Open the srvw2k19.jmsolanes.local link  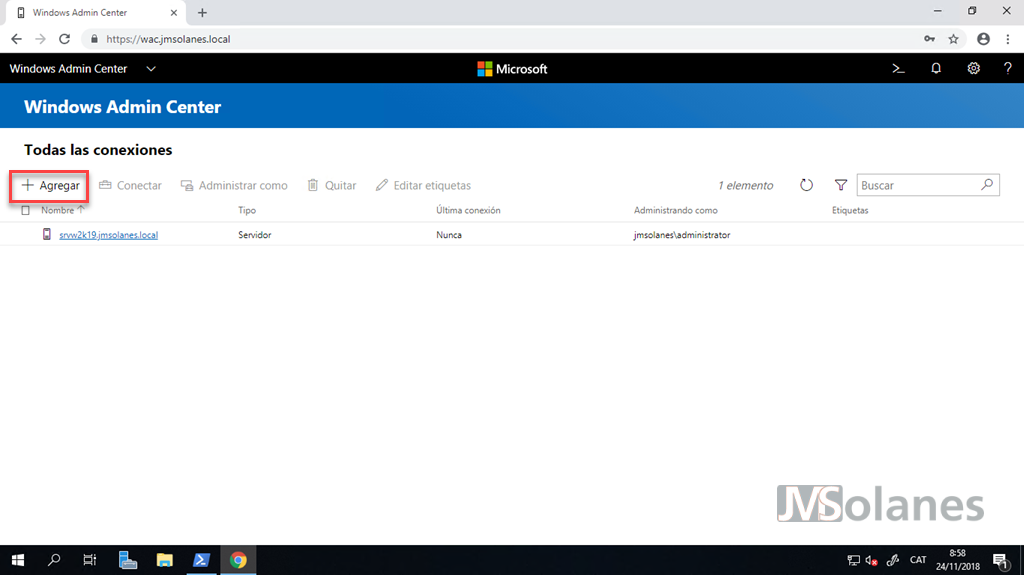[108, 235]
